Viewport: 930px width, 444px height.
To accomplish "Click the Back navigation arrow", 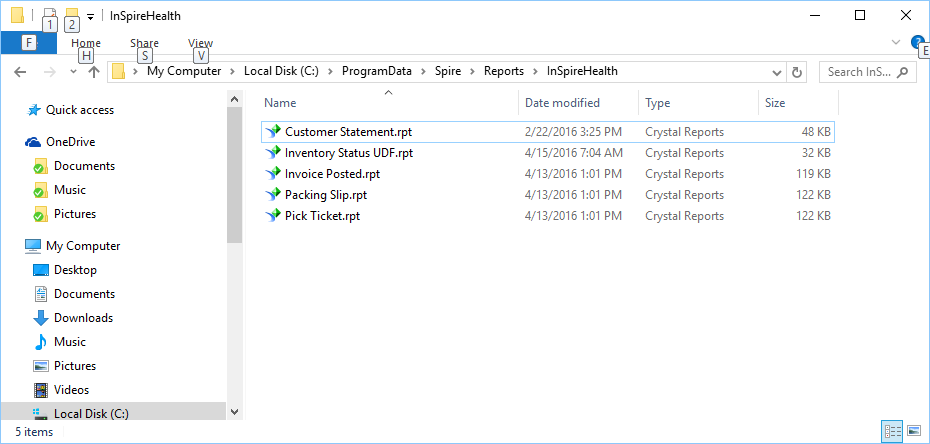I will [x=20, y=72].
